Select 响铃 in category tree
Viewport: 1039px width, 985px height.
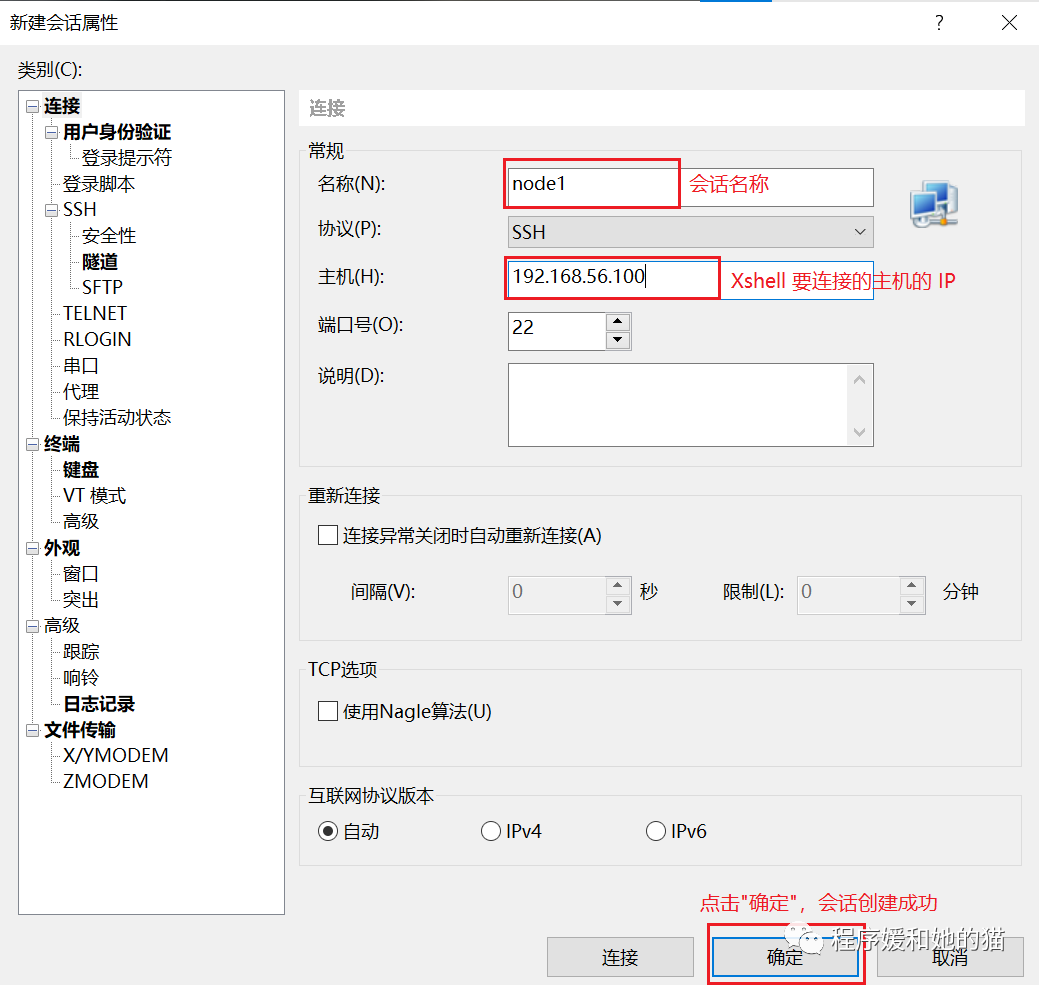(81, 678)
